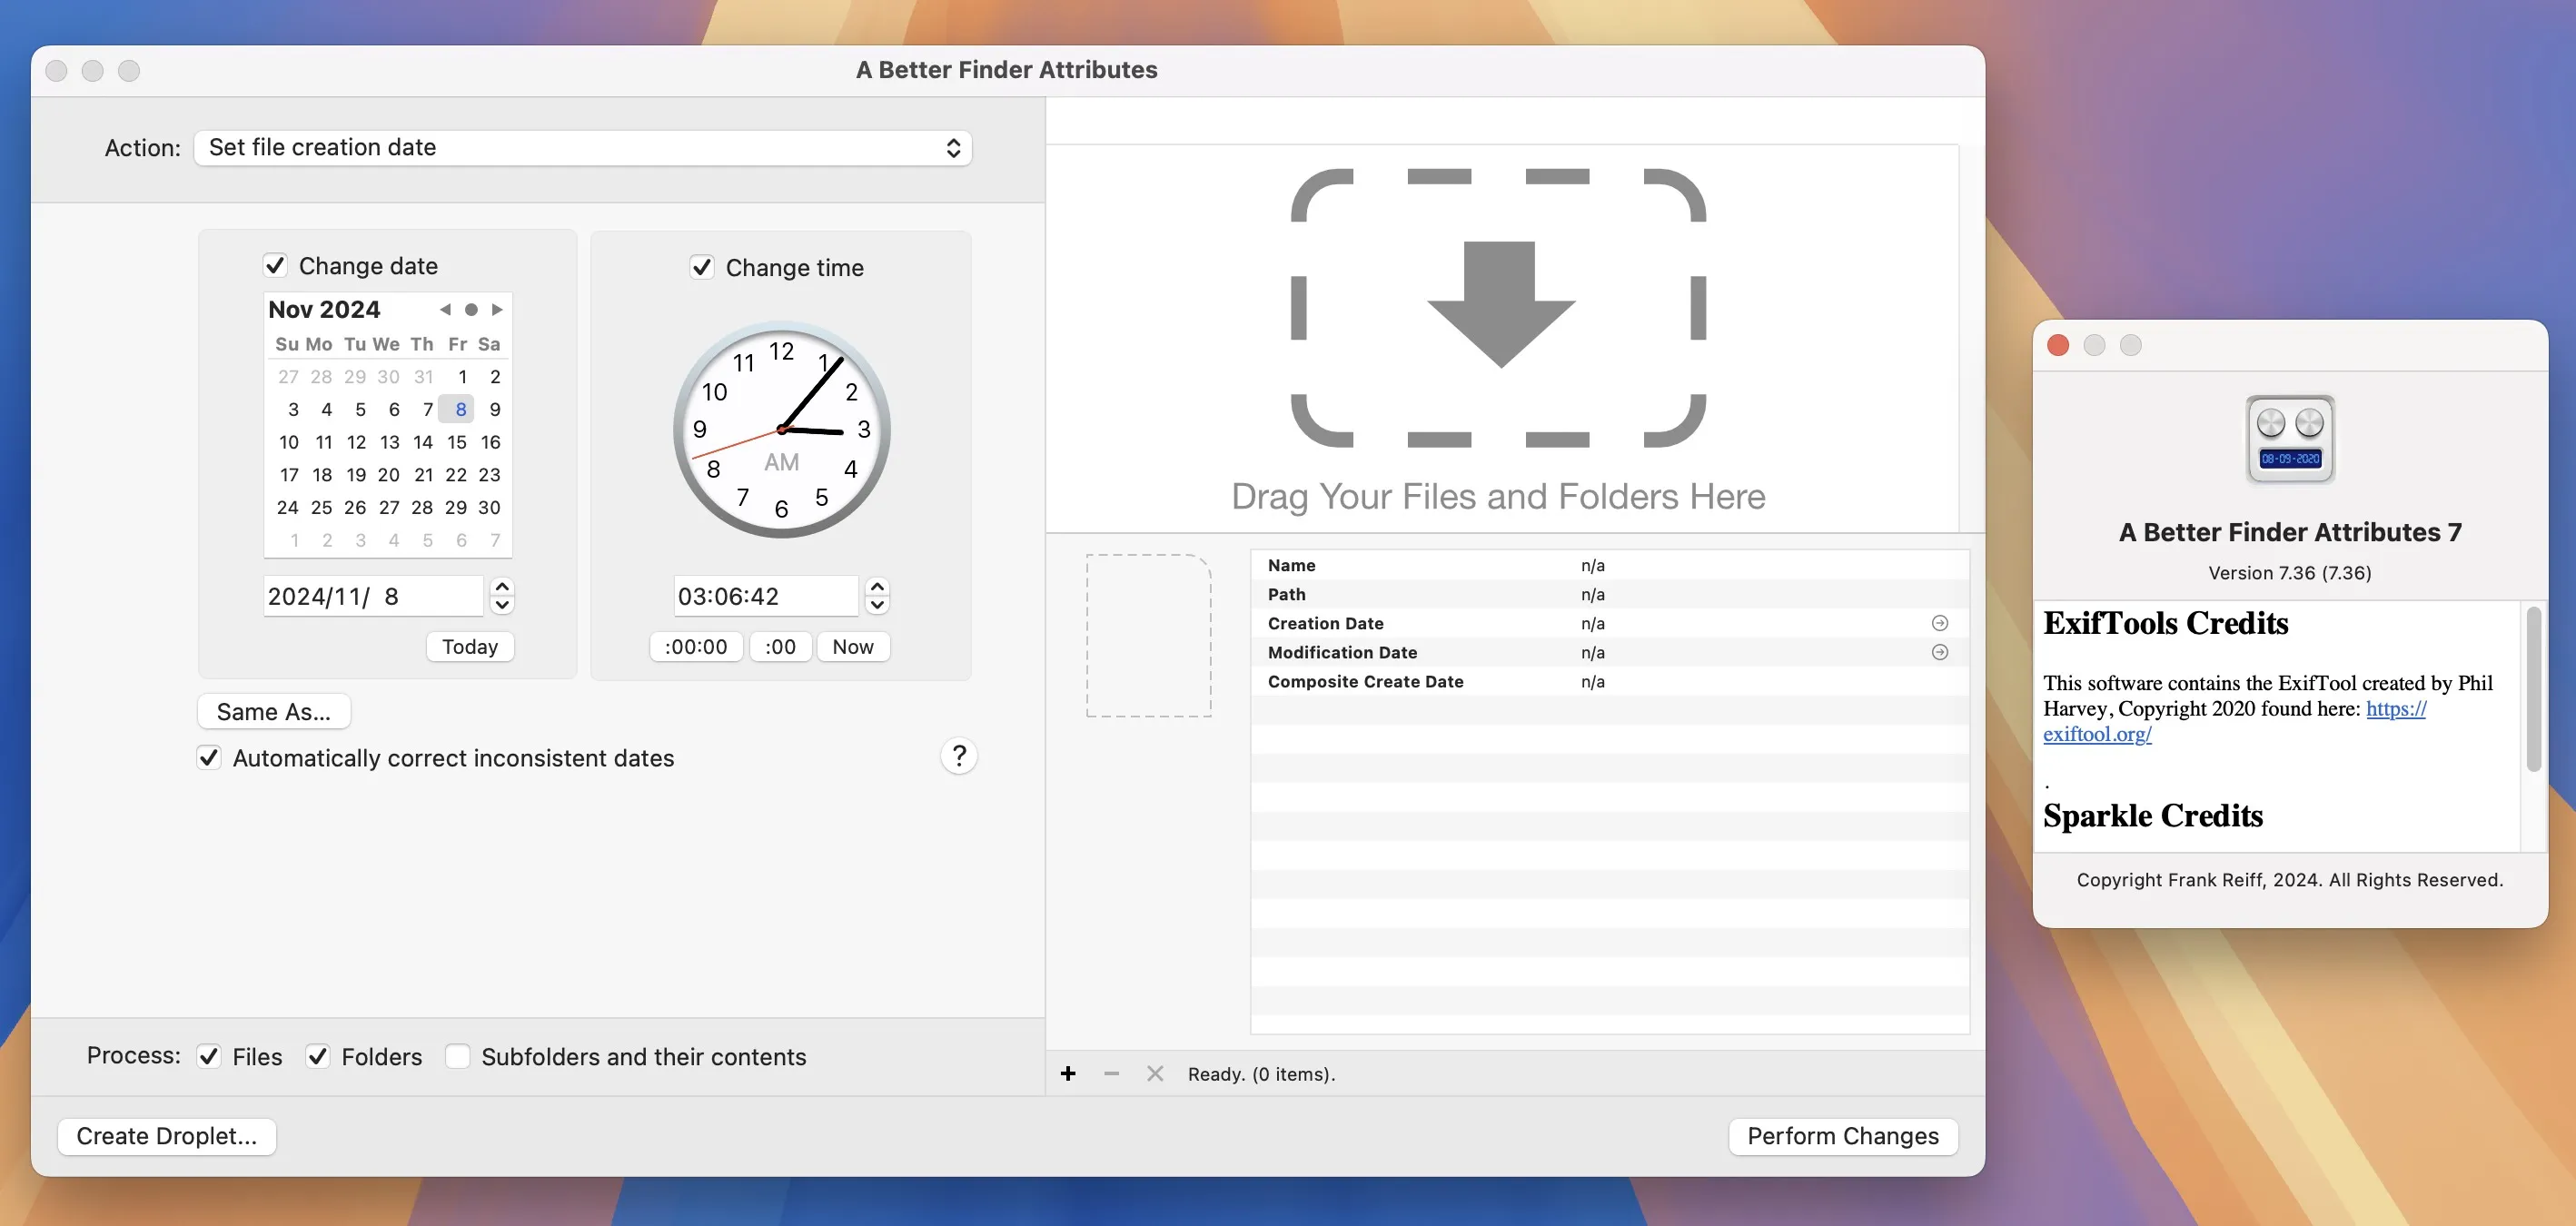Click the :00 seconds reset button
The image size is (2576, 1226).
coord(780,646)
